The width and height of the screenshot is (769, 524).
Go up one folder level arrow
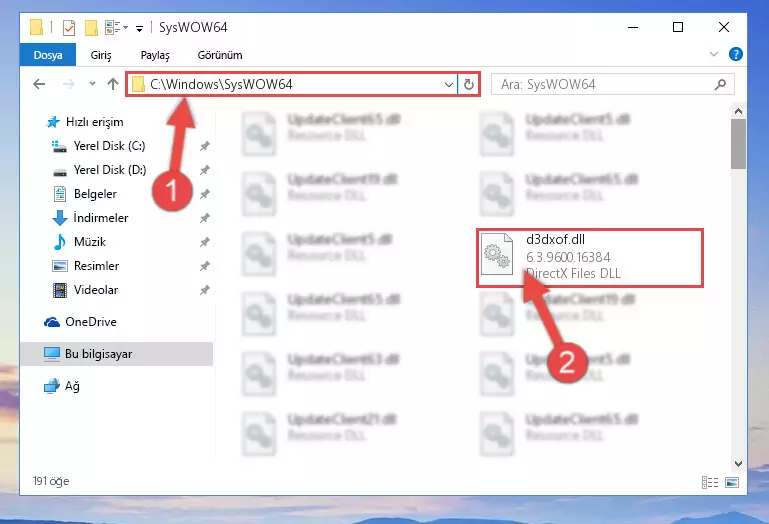(x=113, y=84)
